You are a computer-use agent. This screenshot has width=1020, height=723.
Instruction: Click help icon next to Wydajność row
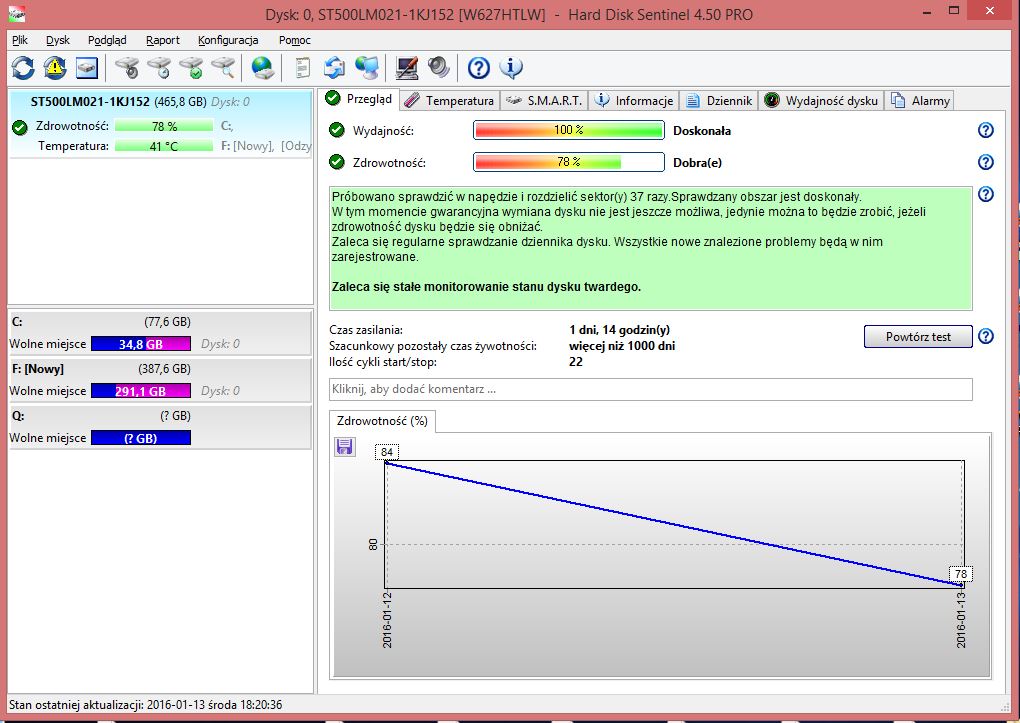click(986, 130)
